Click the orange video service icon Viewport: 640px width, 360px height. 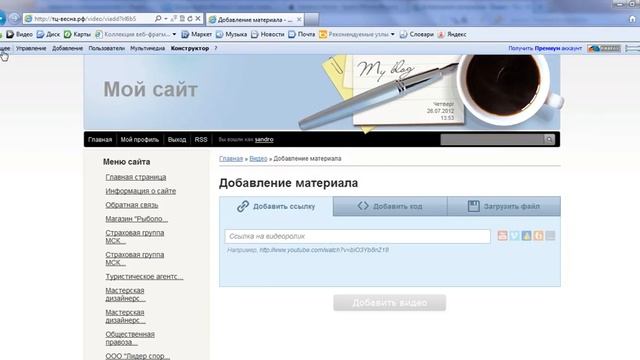coord(538,236)
